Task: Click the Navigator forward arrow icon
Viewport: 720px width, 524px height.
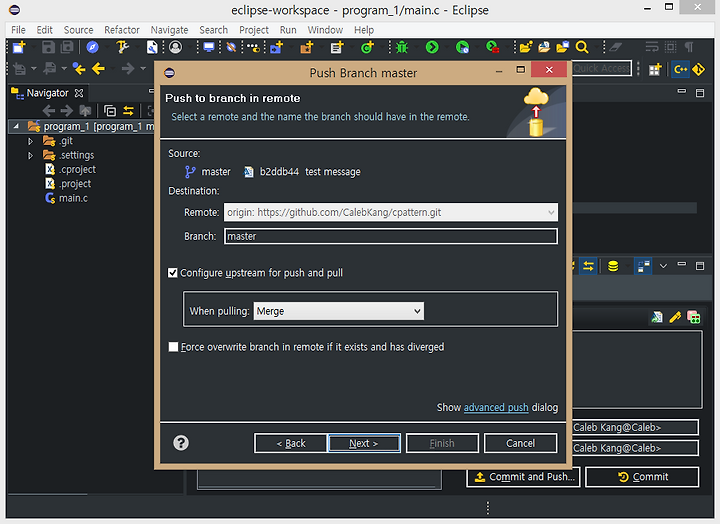Action: [67, 111]
